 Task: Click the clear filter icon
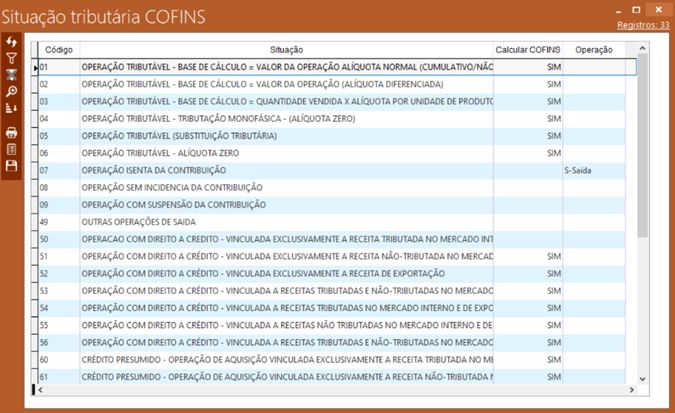[12, 75]
